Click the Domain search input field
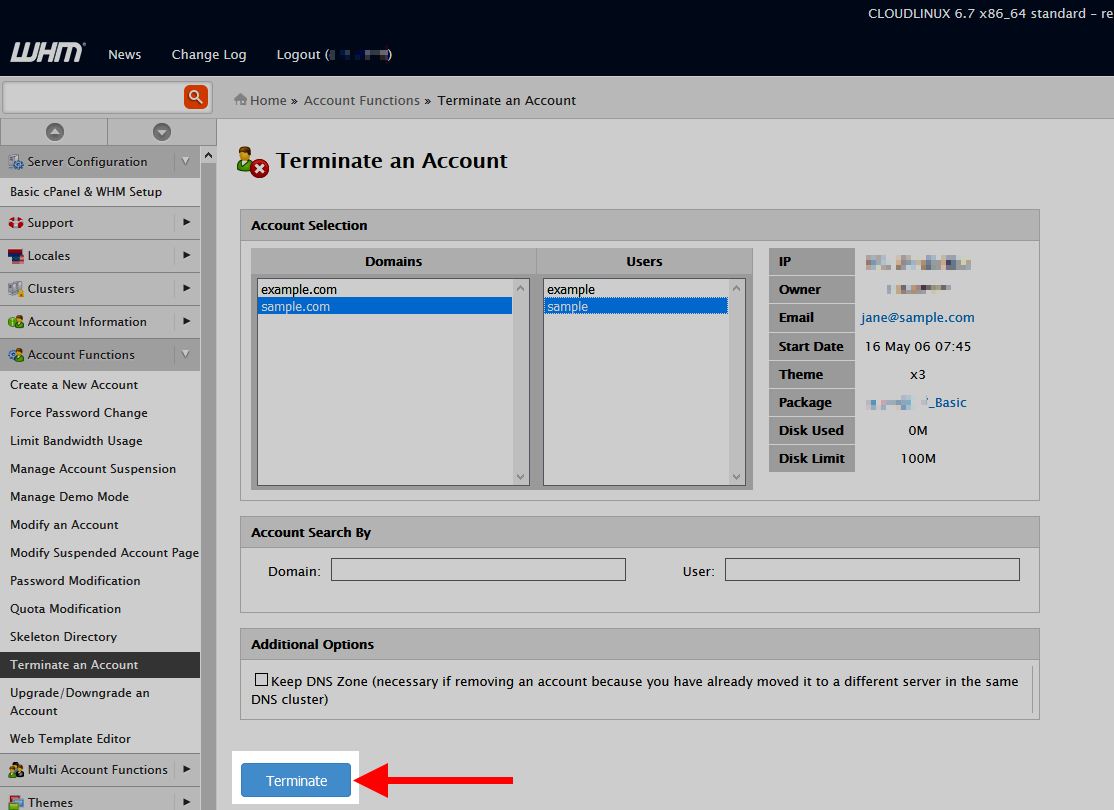Viewport: 1114px width, 810px height. coord(478,570)
